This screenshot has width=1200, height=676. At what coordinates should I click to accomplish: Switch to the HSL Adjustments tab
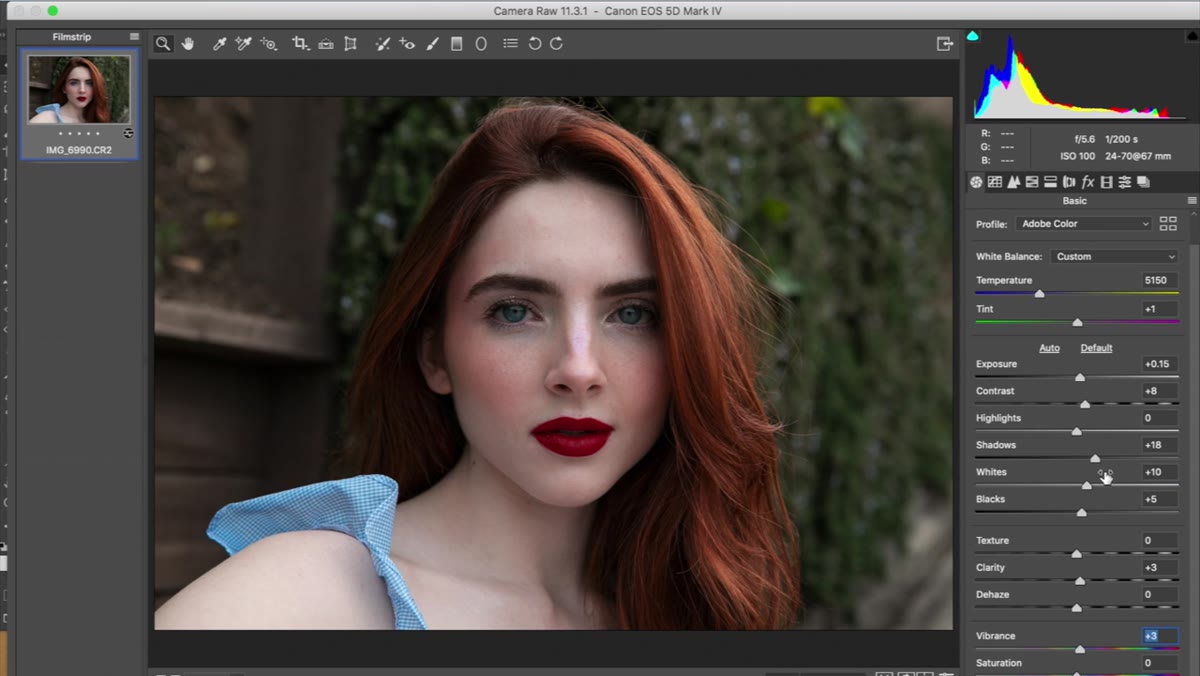[x=1032, y=182]
